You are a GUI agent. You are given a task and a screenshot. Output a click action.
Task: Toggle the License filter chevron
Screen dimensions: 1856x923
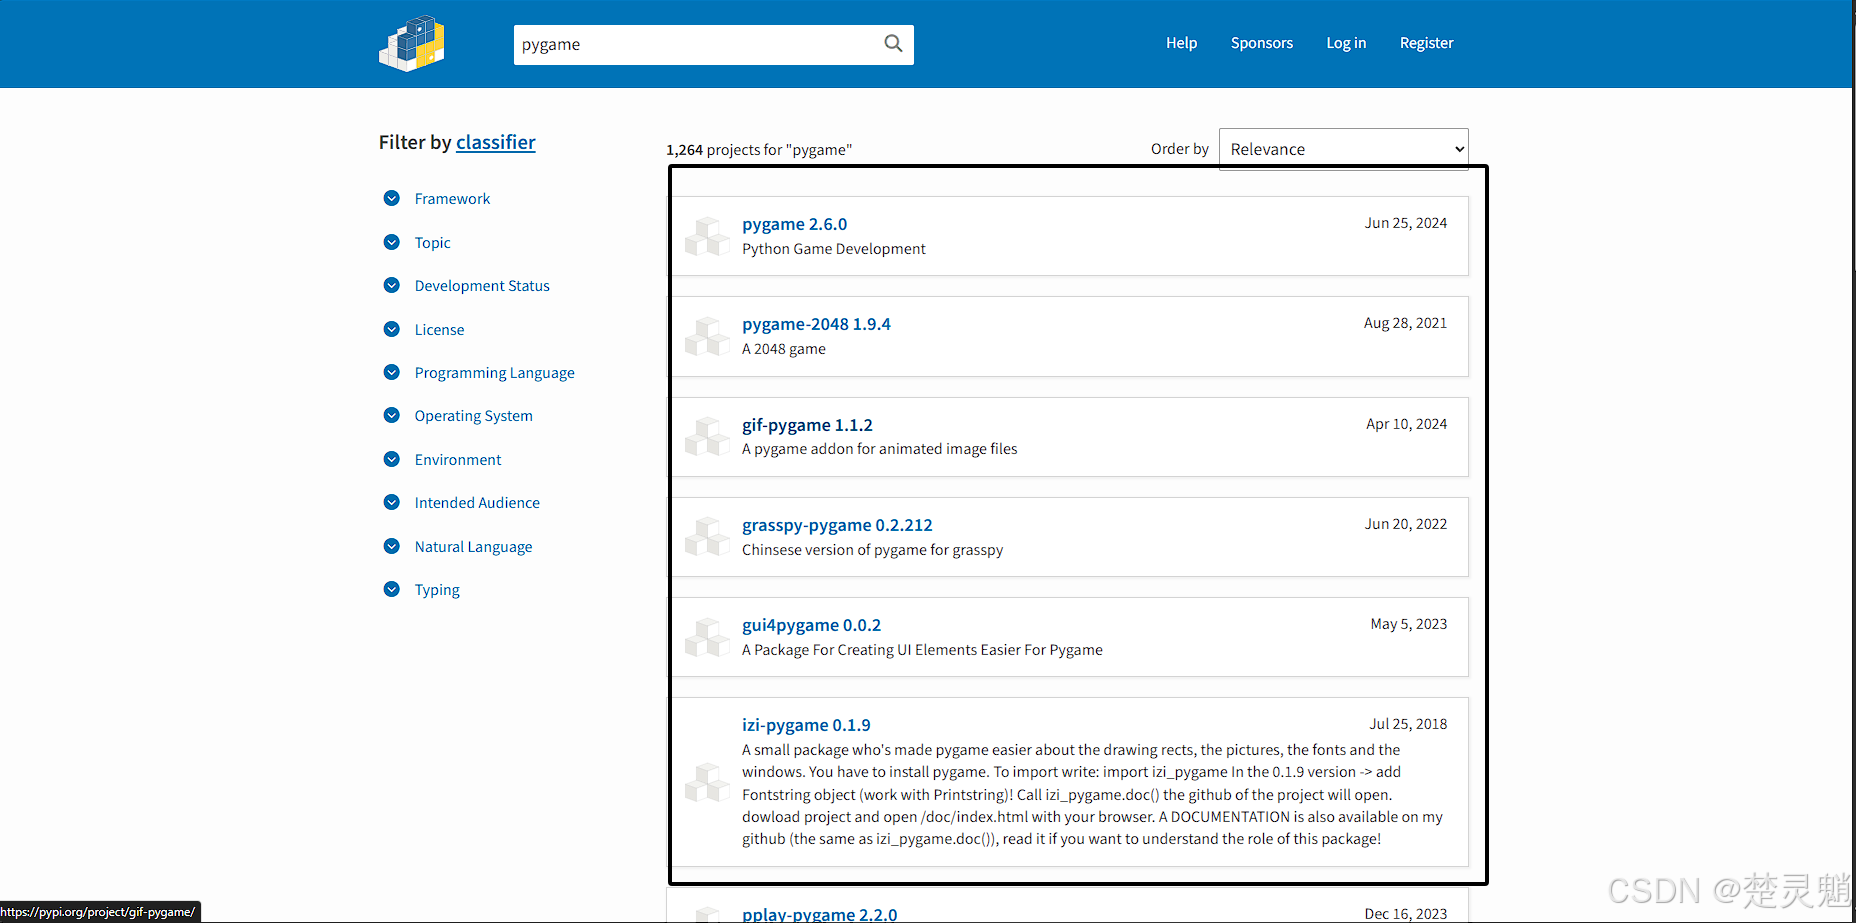pos(392,329)
